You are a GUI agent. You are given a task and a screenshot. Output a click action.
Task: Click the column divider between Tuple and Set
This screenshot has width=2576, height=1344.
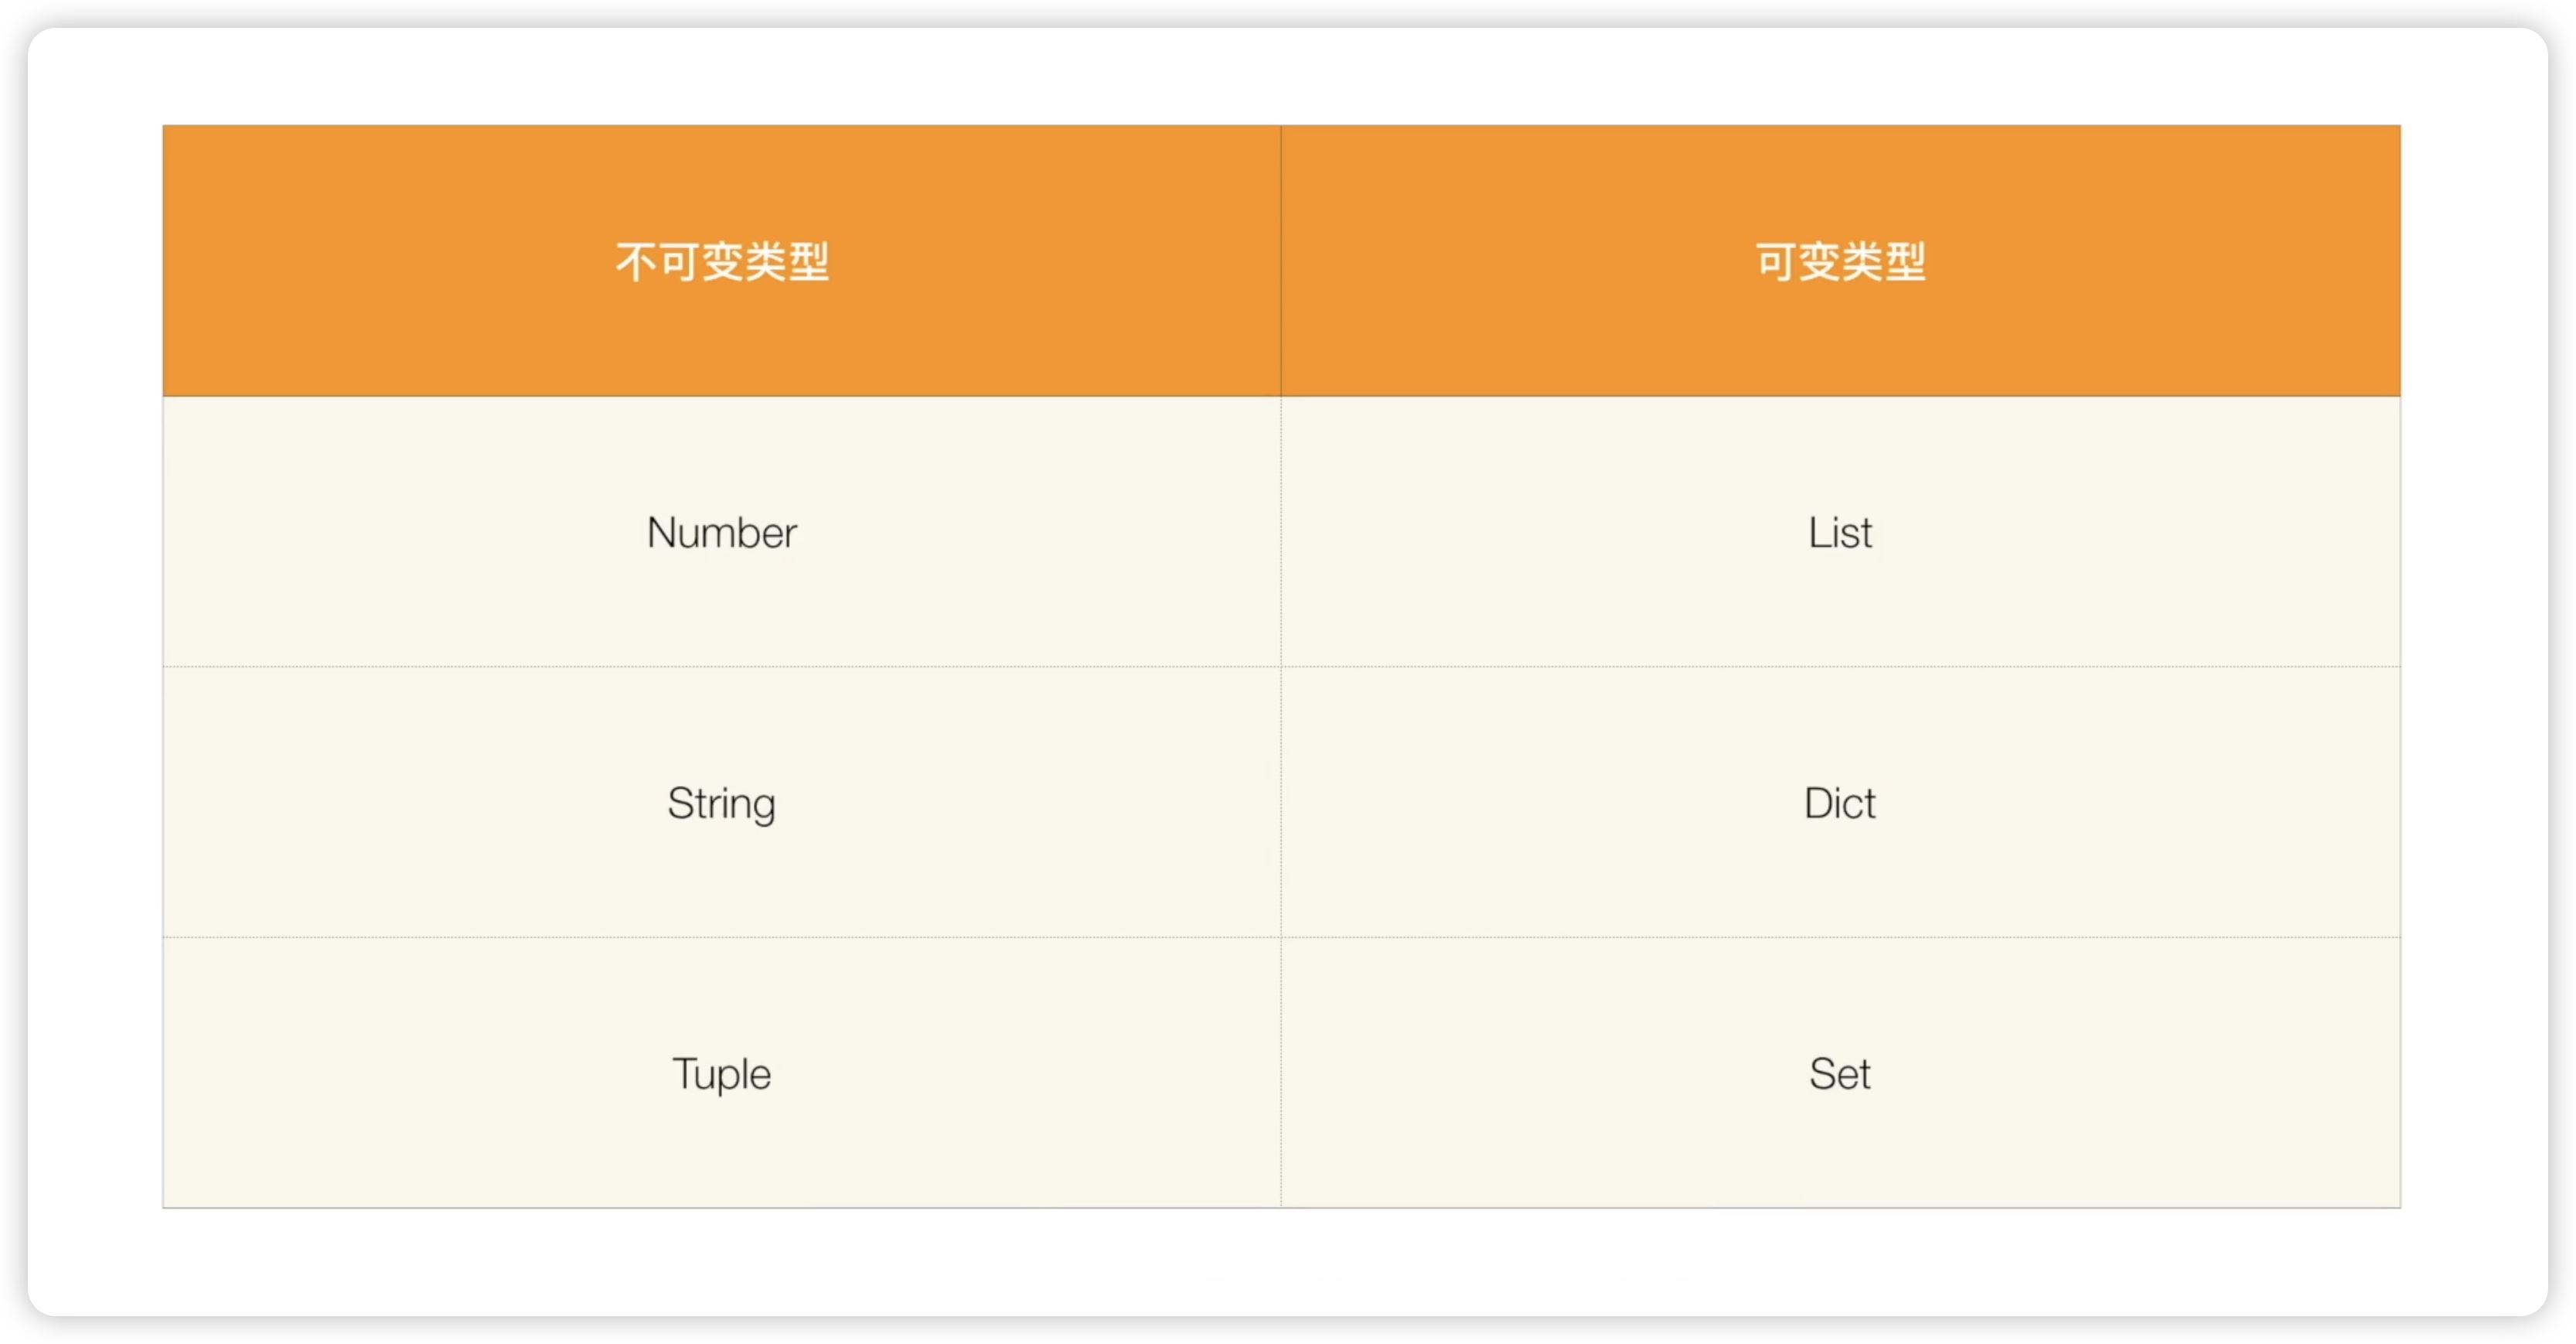[1281, 1074]
